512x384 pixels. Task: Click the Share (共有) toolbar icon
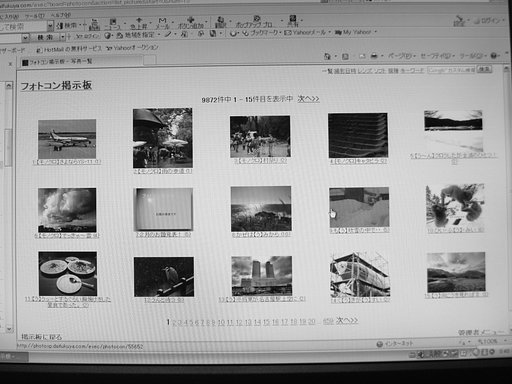click(293, 21)
